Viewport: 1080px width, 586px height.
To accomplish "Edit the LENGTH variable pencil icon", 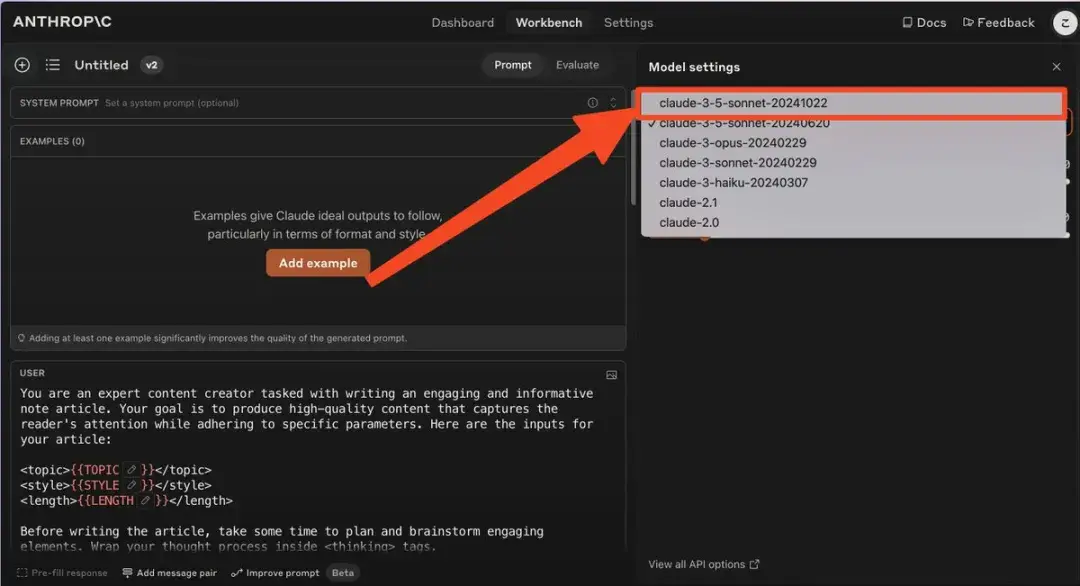I will click(145, 501).
